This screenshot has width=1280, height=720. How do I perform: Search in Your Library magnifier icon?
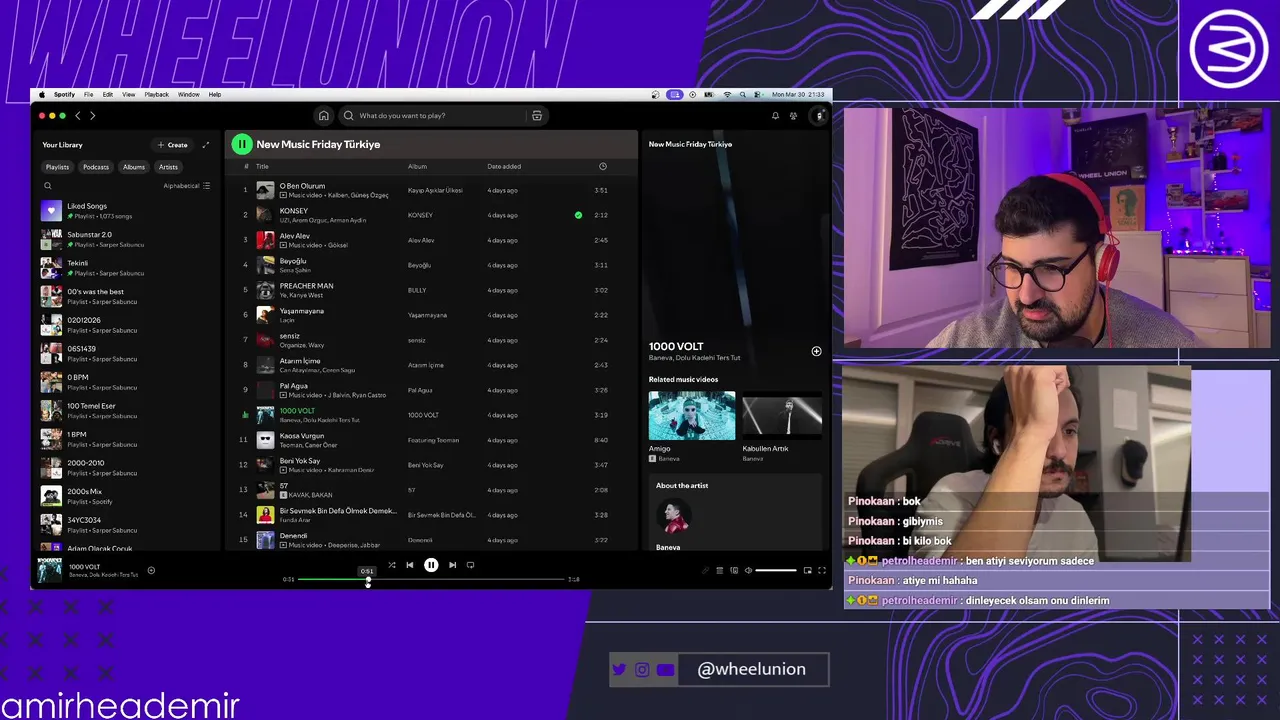point(47,185)
